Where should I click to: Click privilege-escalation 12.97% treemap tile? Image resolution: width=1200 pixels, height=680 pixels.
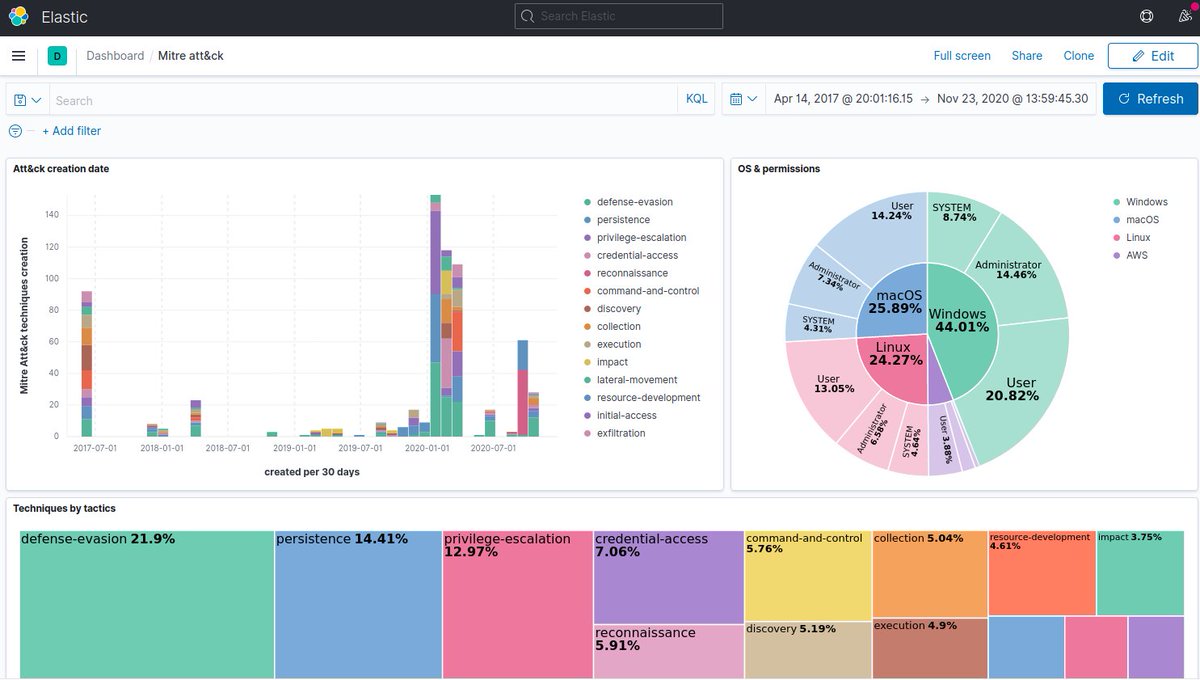(517, 604)
